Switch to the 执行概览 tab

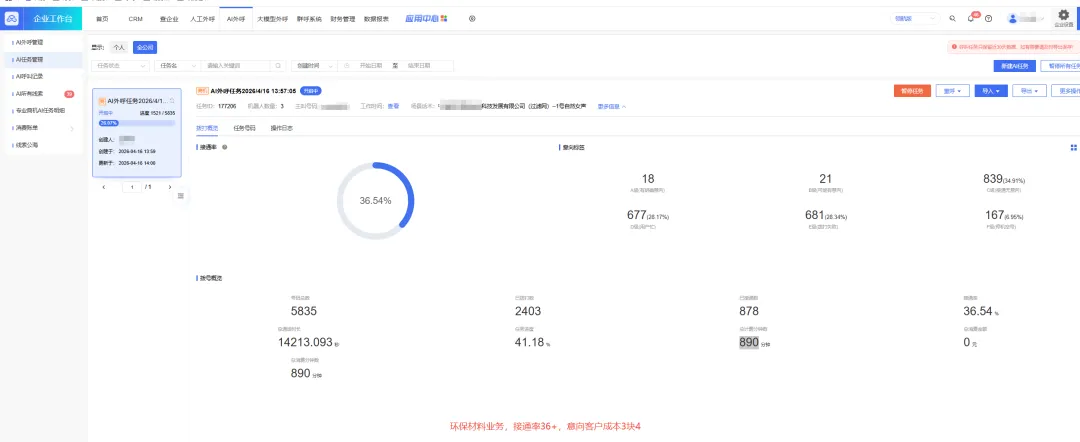click(207, 128)
